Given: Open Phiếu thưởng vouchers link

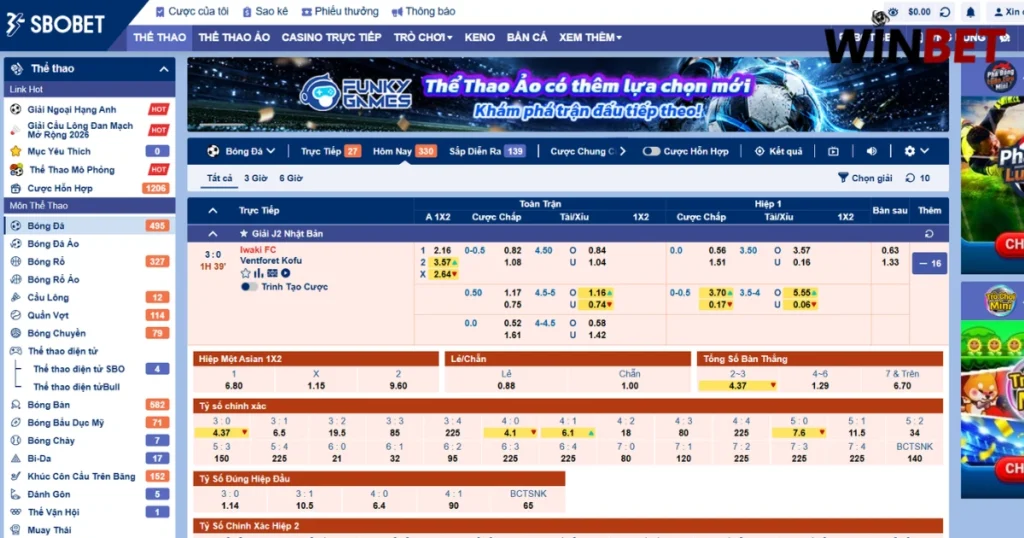Looking at the screenshot, I should pyautogui.click(x=340, y=11).
